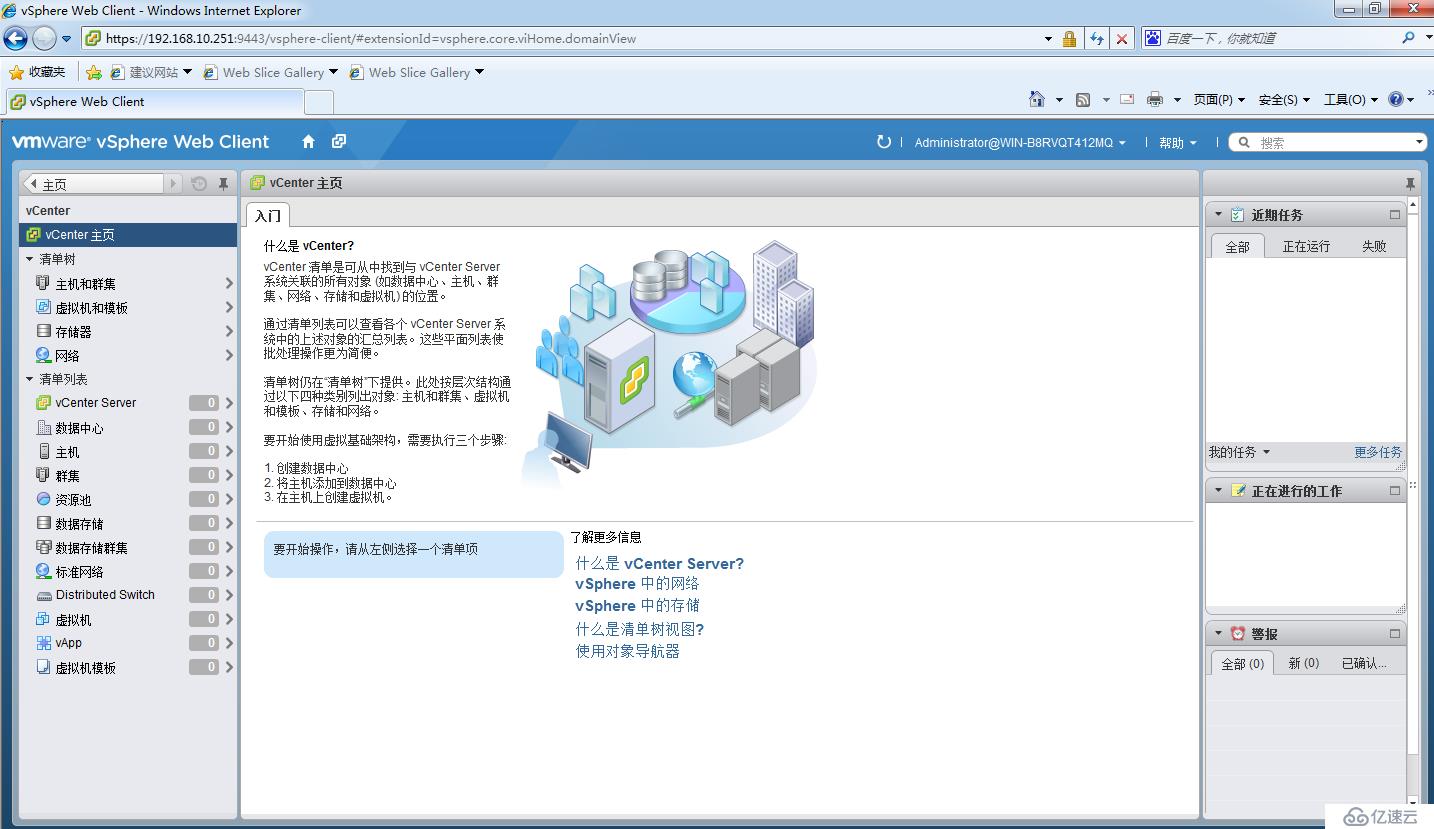Click the VMs and Templates (虚拟机和模板) icon

click(x=43, y=307)
